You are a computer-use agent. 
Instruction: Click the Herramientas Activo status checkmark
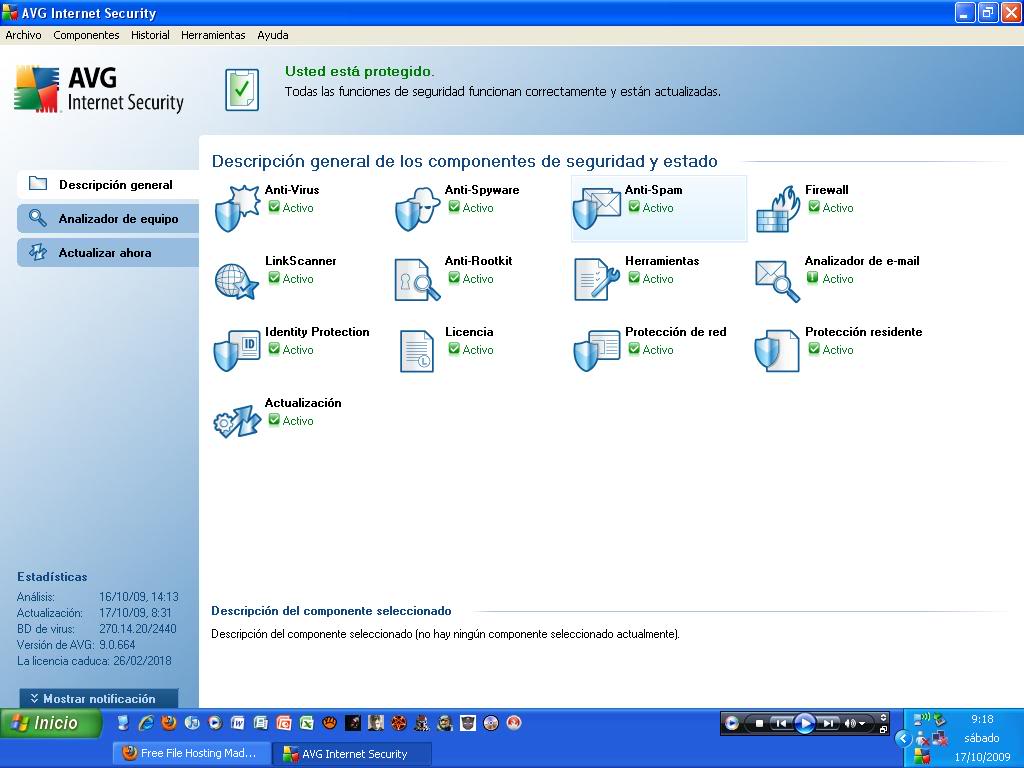point(634,278)
